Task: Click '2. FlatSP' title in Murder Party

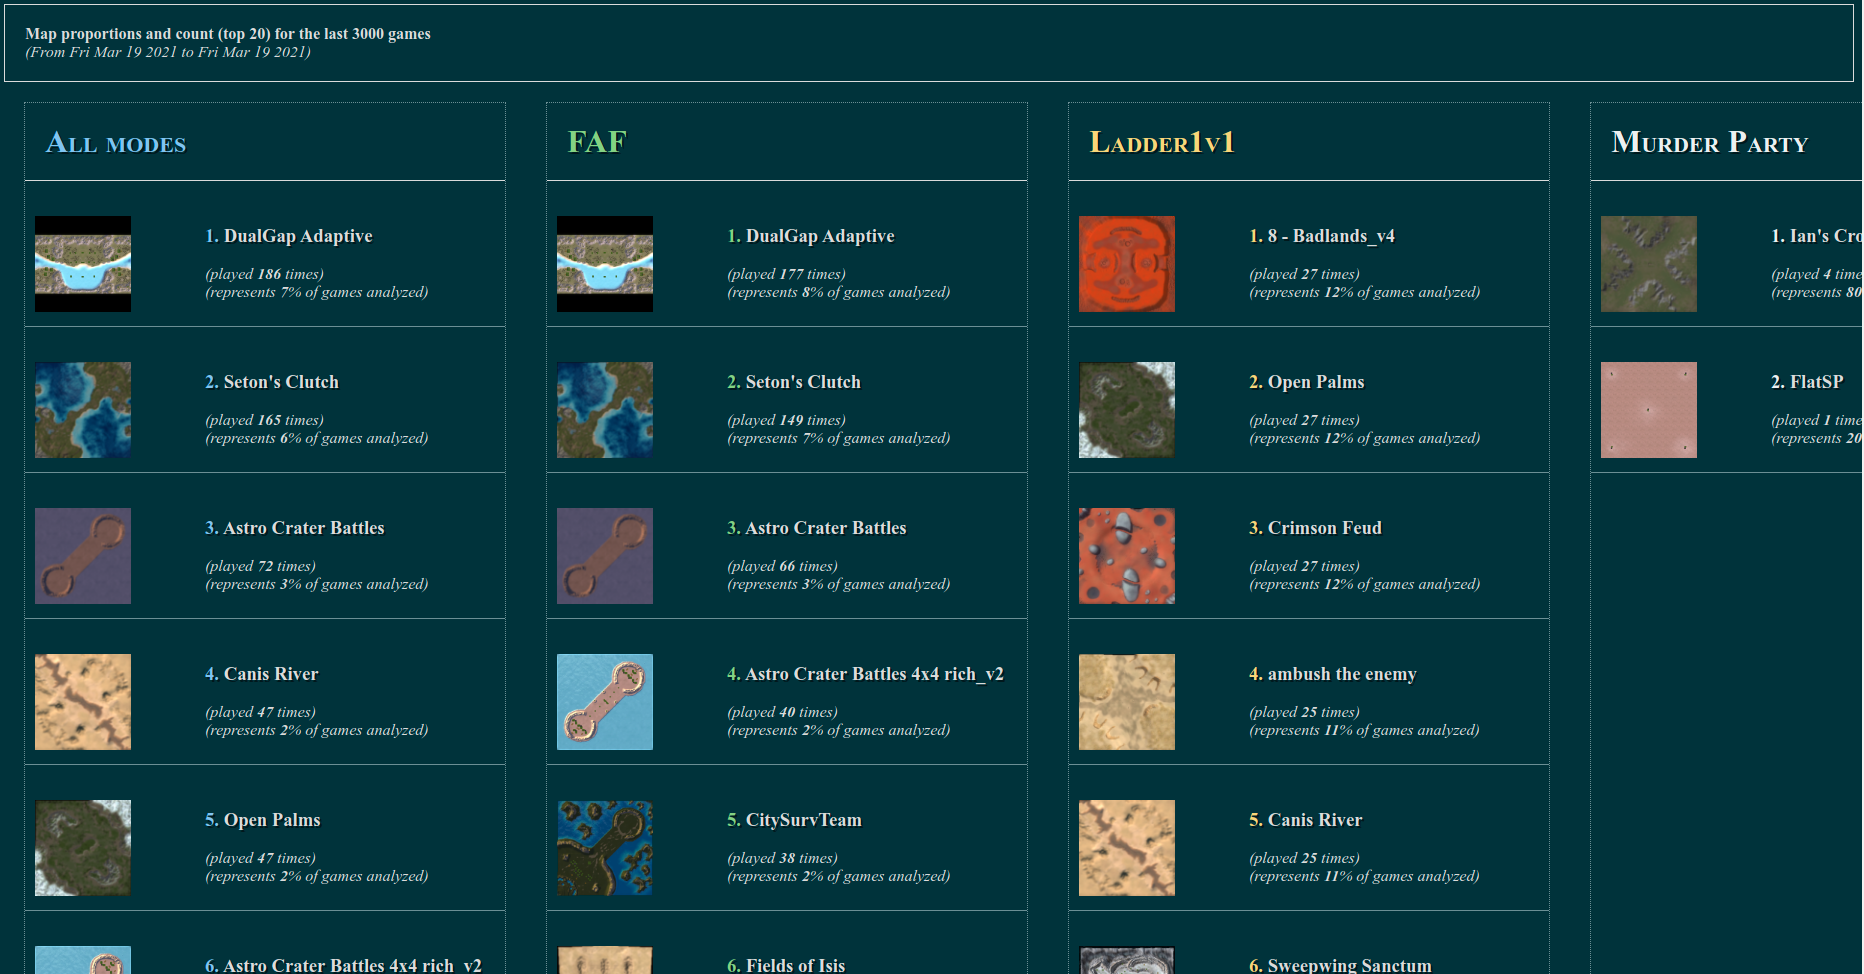Action: pos(1808,382)
